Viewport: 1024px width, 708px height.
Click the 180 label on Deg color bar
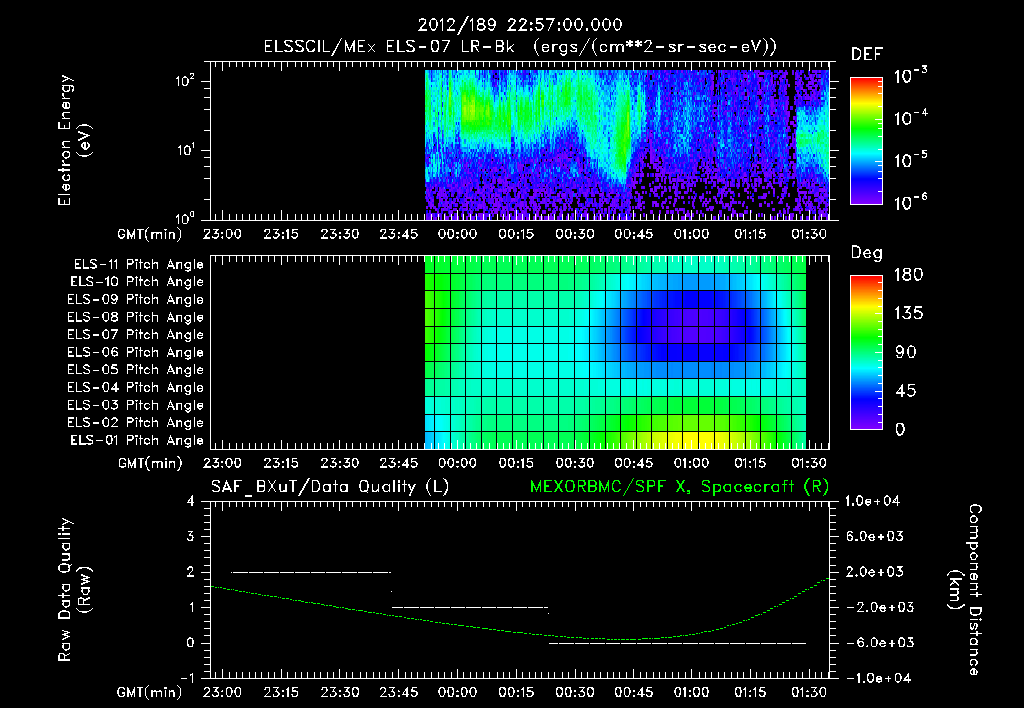[908, 275]
